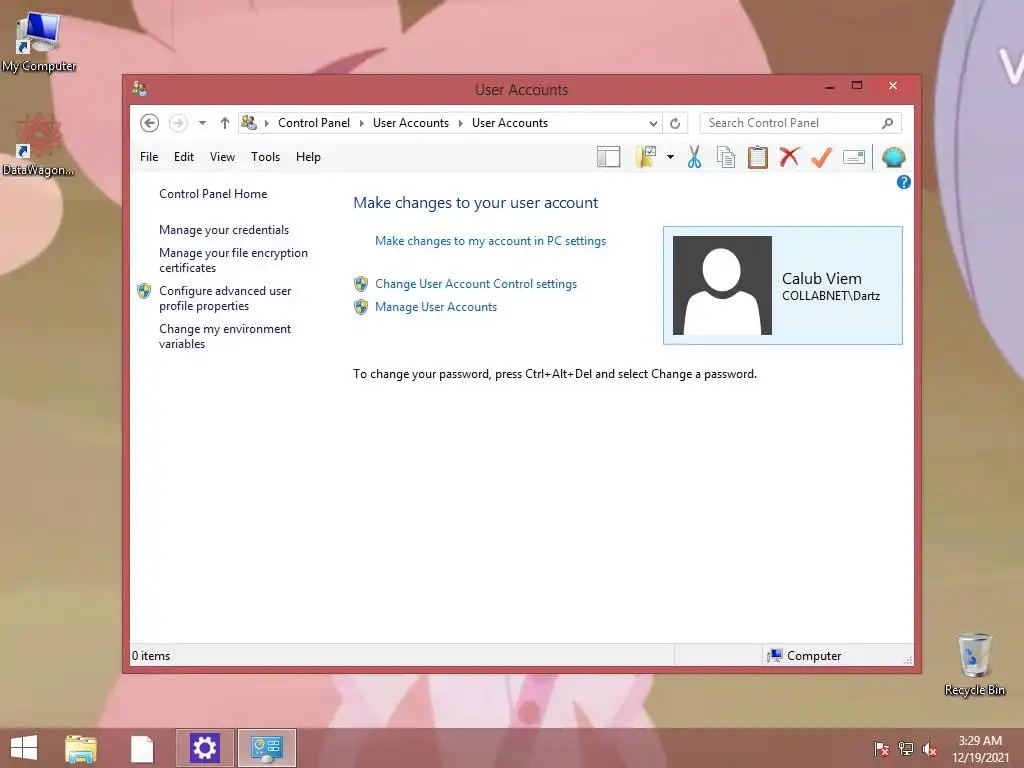Screen dimensions: 1024x768
Task: Open Make changes to my account in PC settings
Action: pos(490,241)
